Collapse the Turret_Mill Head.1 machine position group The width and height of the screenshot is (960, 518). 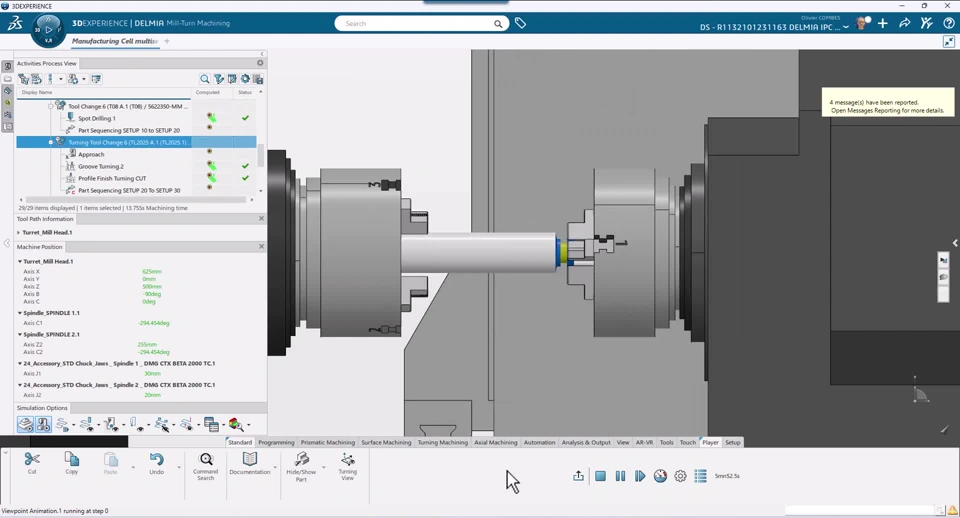20,261
